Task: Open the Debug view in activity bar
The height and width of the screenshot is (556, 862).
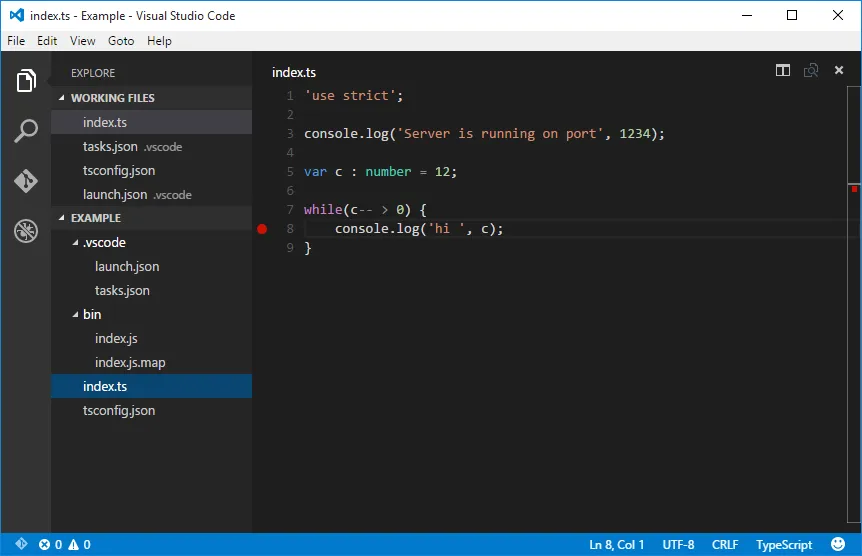Action: 26,231
